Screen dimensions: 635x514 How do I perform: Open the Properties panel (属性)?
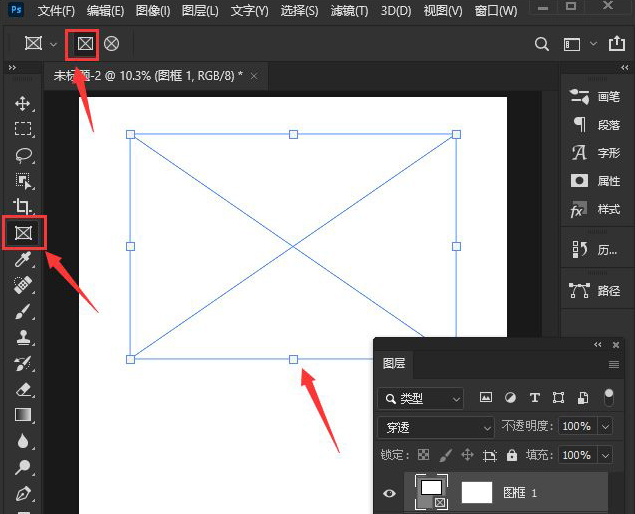pos(595,181)
